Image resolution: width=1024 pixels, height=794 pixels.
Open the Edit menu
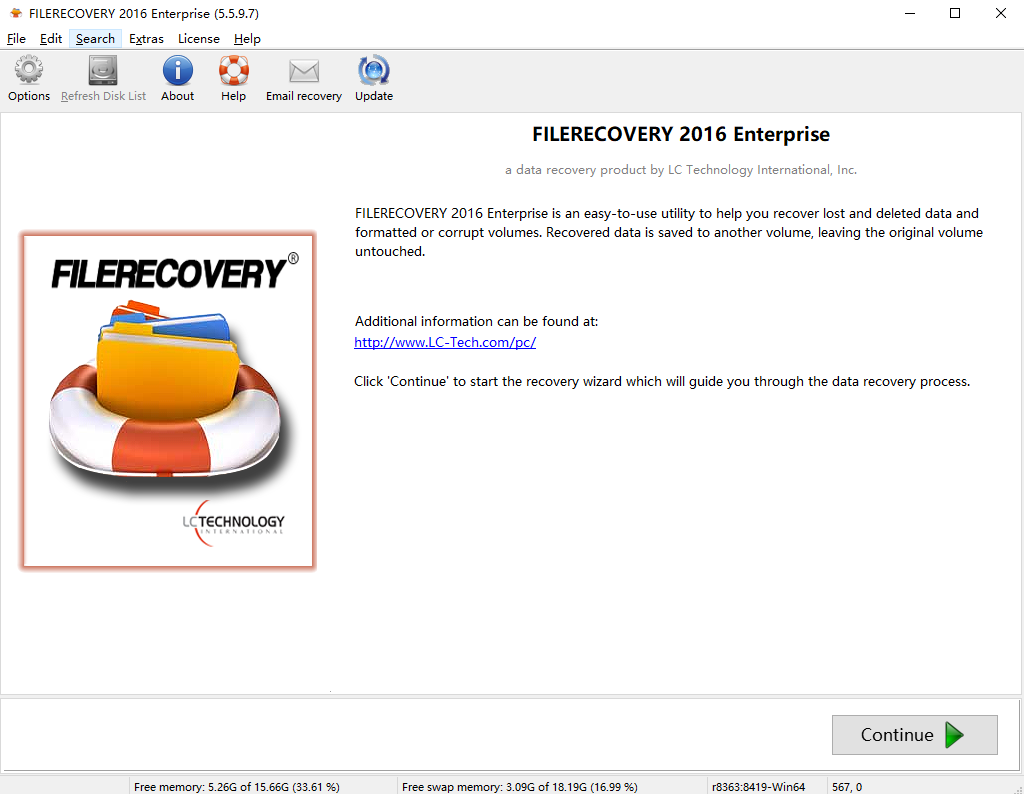[51, 39]
